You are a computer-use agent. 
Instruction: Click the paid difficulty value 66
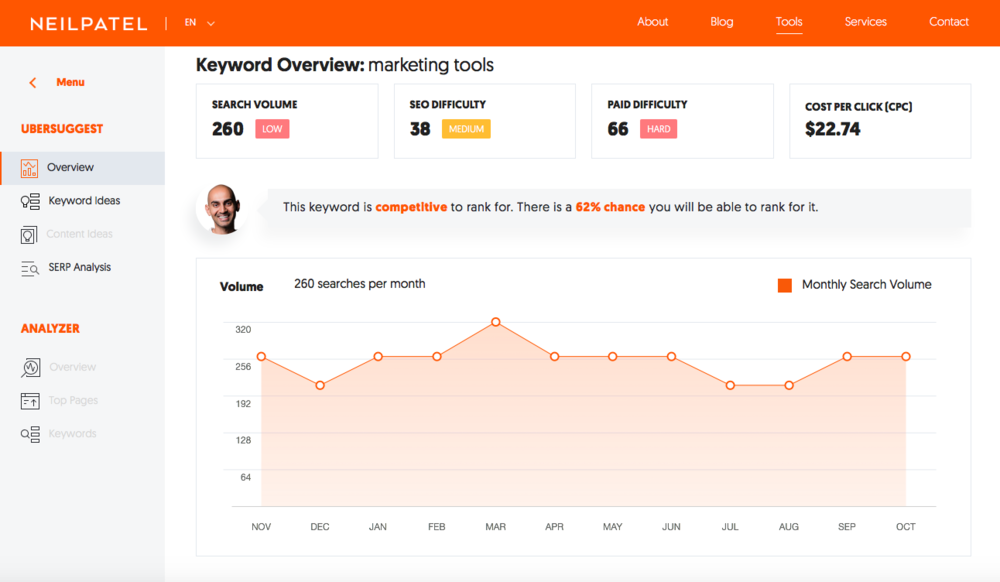click(x=618, y=129)
